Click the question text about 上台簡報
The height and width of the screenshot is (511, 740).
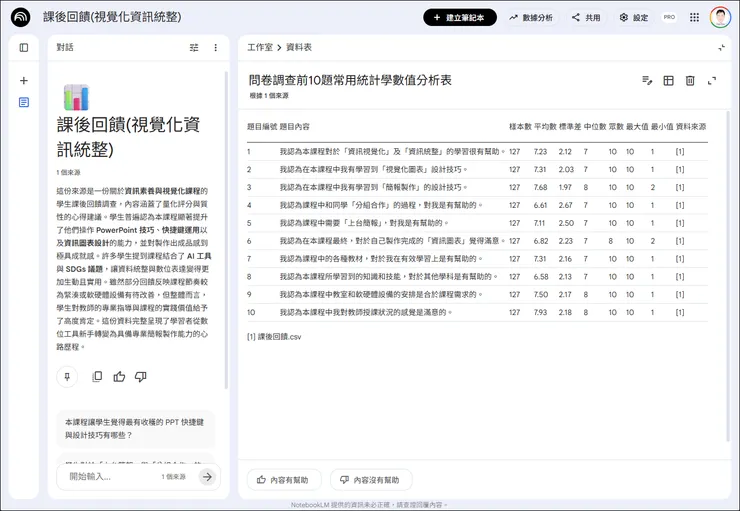click(x=364, y=223)
